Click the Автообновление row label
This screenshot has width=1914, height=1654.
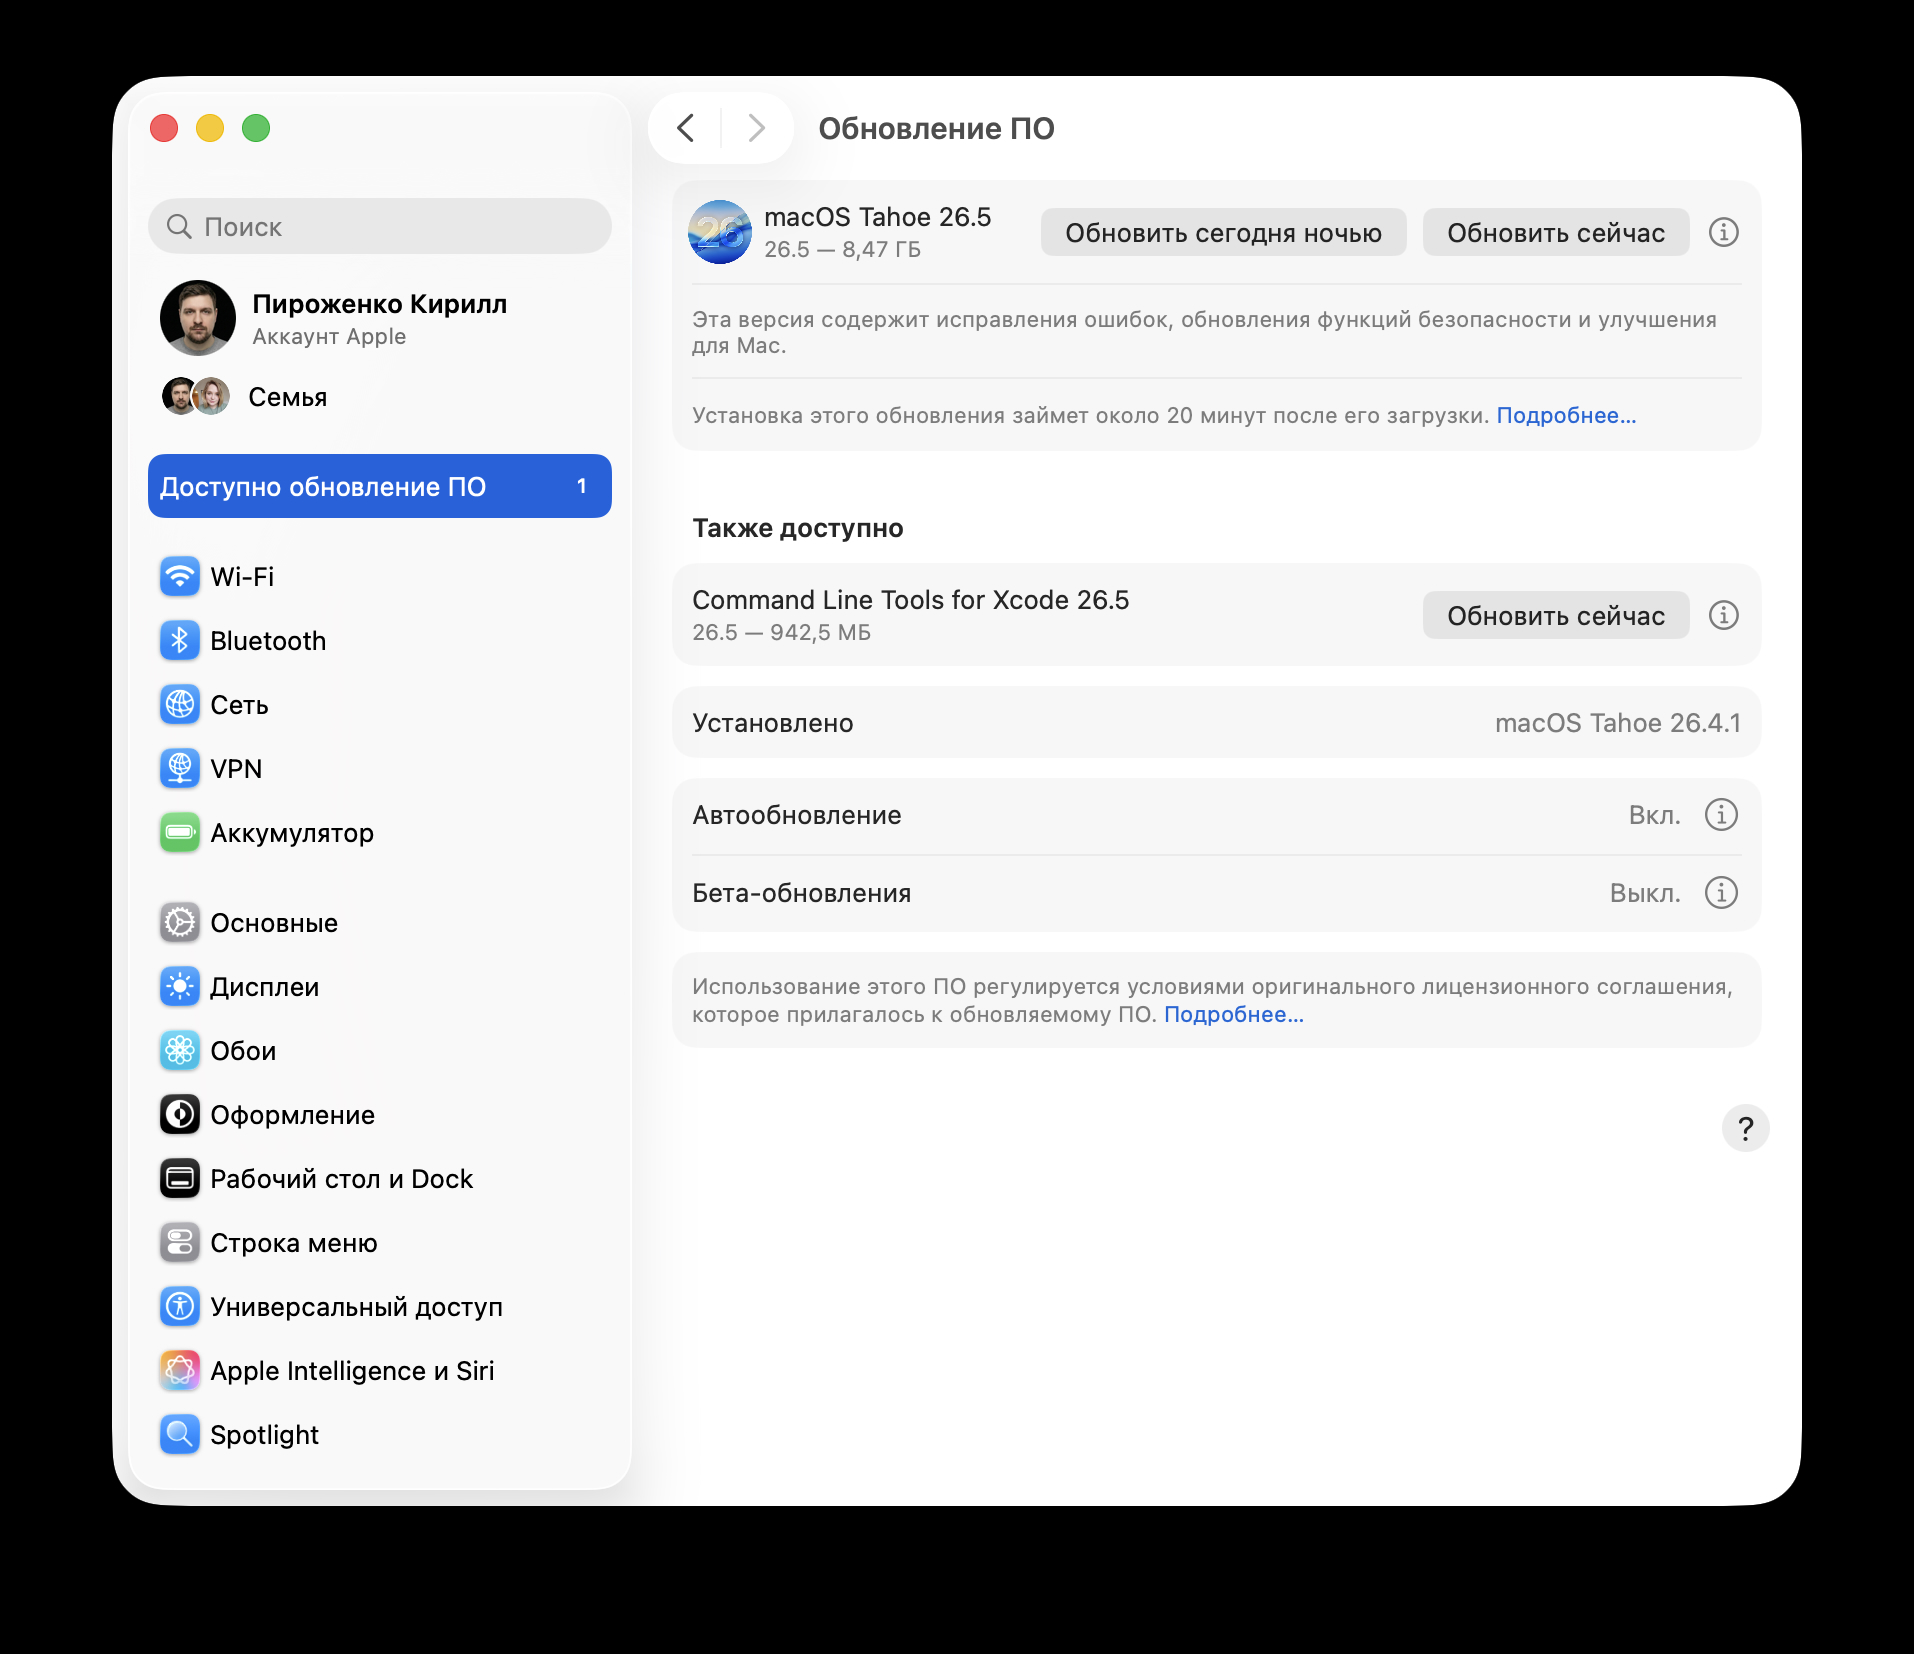797,815
